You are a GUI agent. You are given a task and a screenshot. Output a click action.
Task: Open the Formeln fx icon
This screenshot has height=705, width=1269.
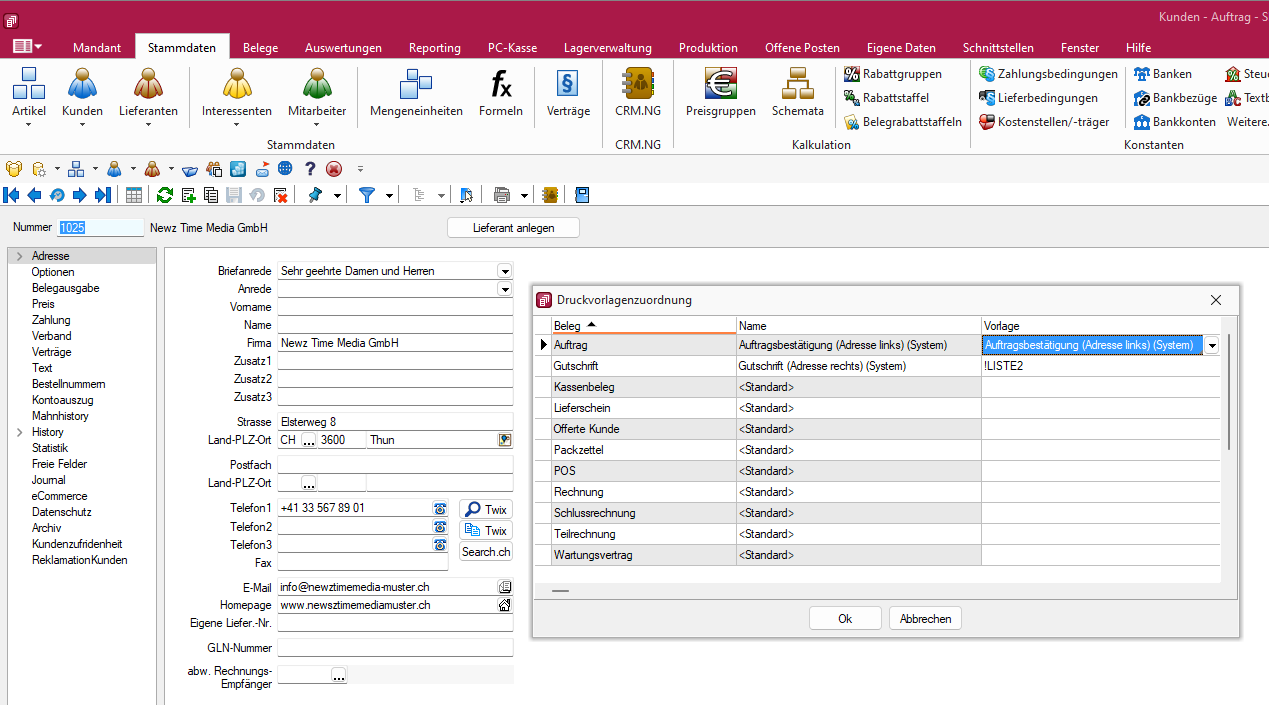500,95
